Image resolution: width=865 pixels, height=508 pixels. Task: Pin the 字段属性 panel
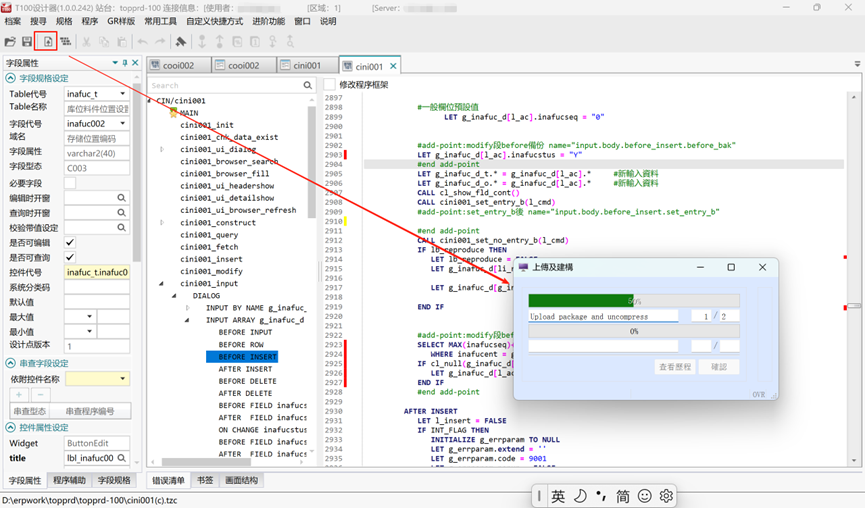125,63
